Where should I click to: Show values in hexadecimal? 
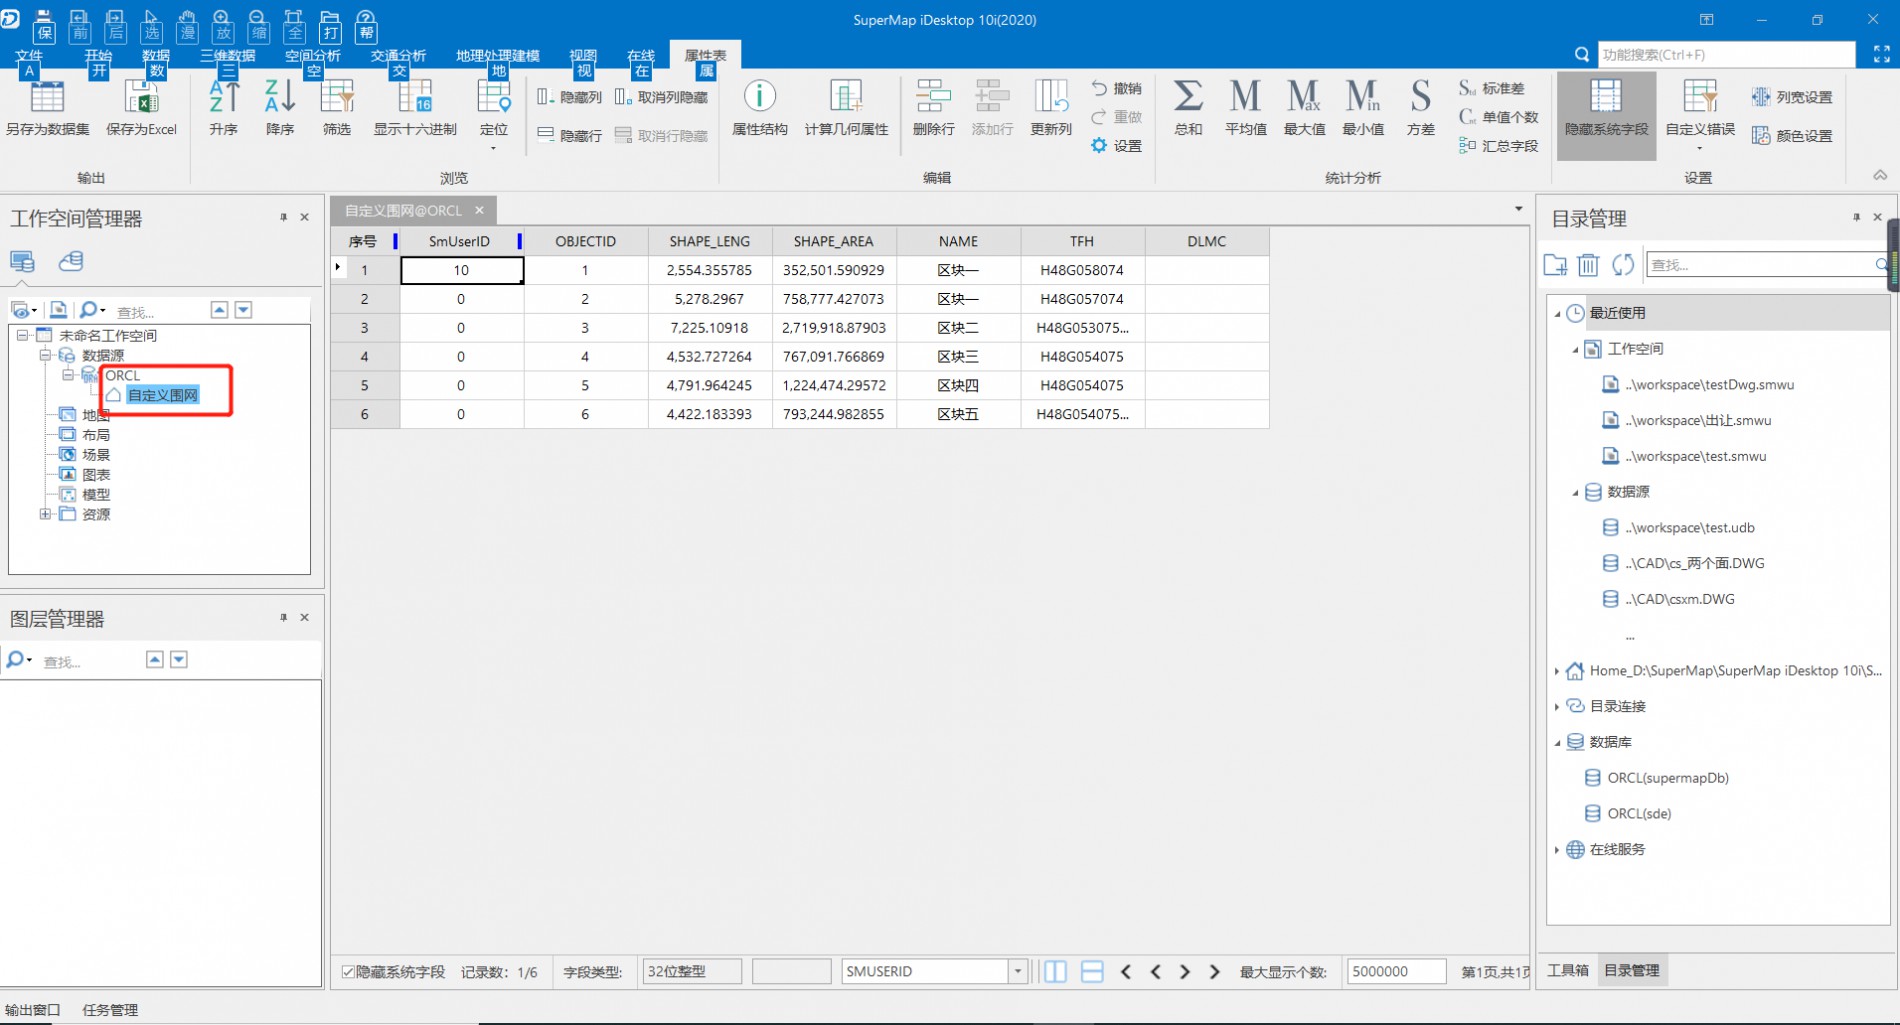[x=415, y=108]
